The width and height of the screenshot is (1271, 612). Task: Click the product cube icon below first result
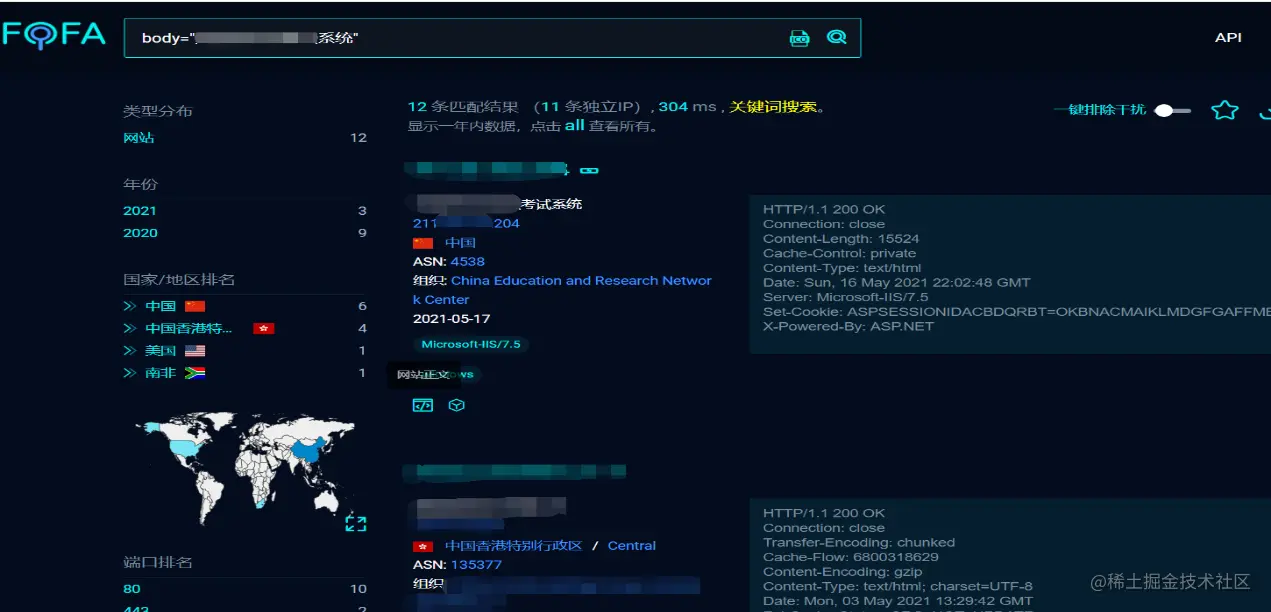point(457,405)
